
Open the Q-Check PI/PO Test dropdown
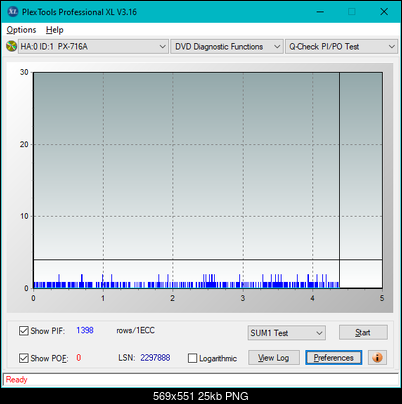[342, 47]
